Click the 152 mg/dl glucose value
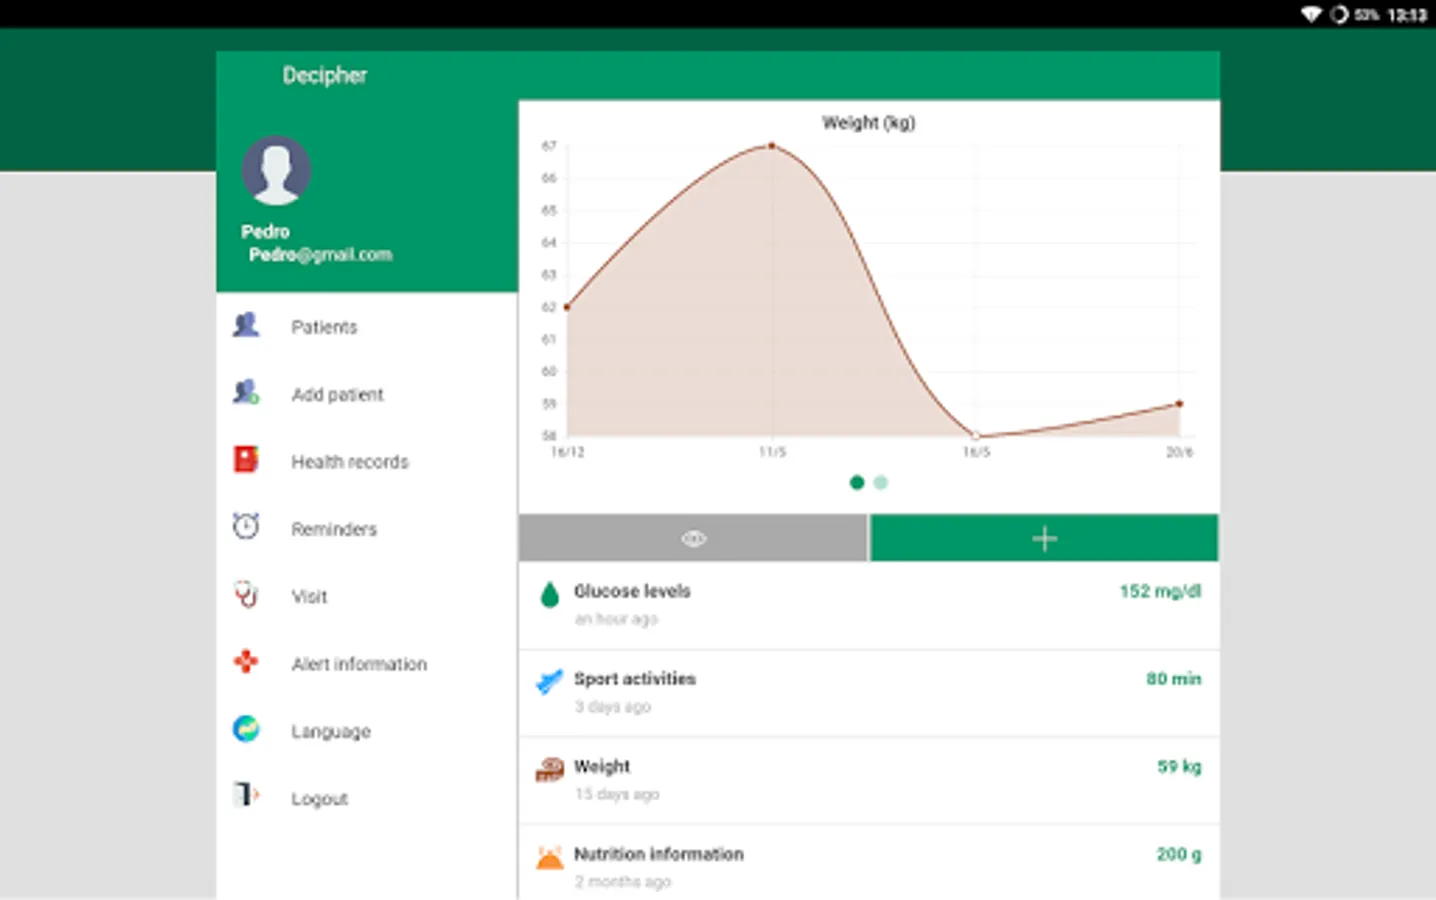Screen dimensions: 1436x900 tap(1160, 591)
